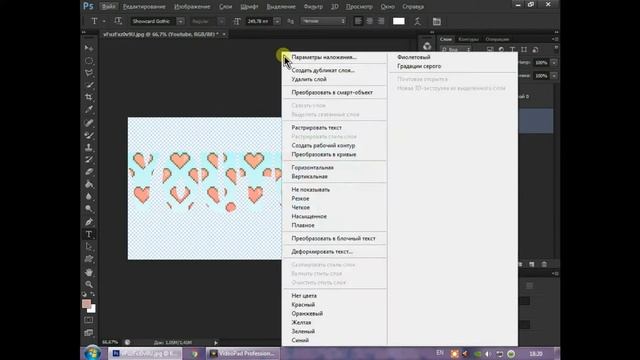Select the Clone Stamp tool
640x360 pixels.
pyautogui.click(x=89, y=147)
